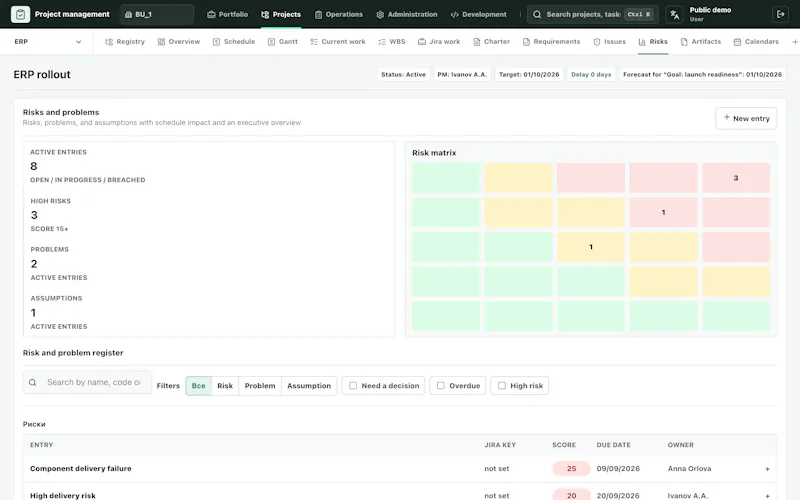Click the Assumptions count 1
The height and width of the screenshot is (500, 800).
click(x=33, y=313)
